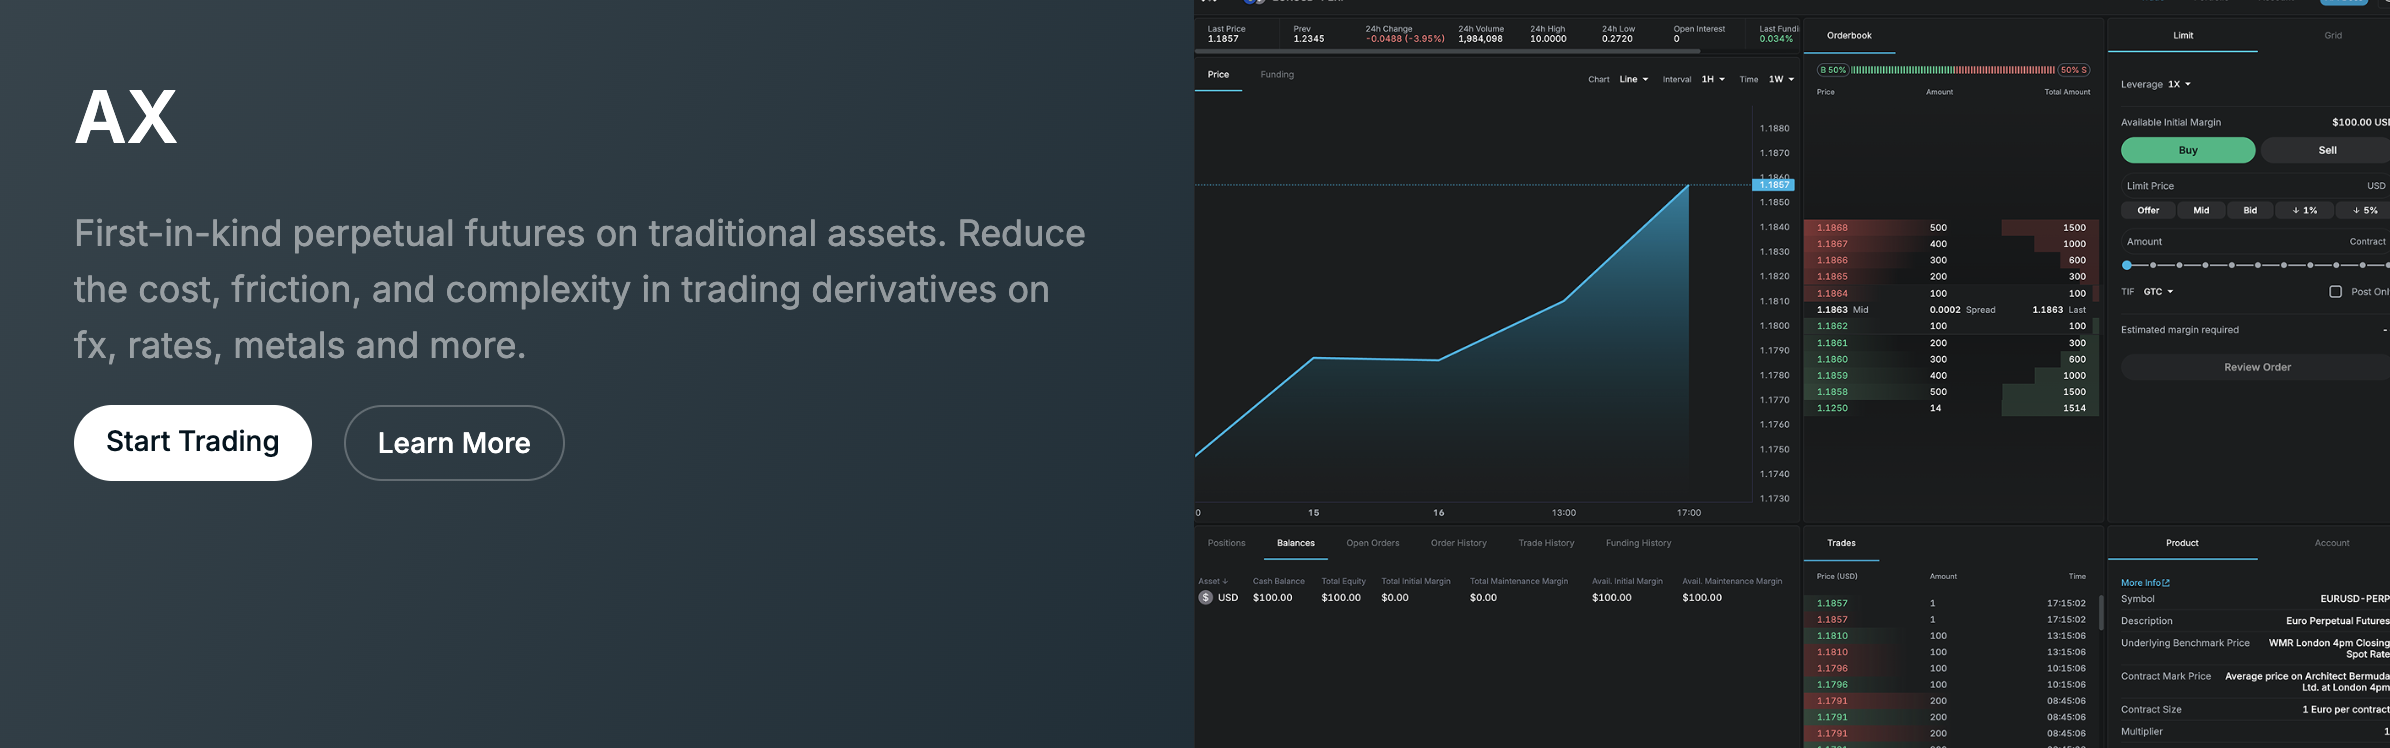Click the Total Amount column header in Orderbook
Viewport: 2390px width, 748px height.
[2067, 92]
